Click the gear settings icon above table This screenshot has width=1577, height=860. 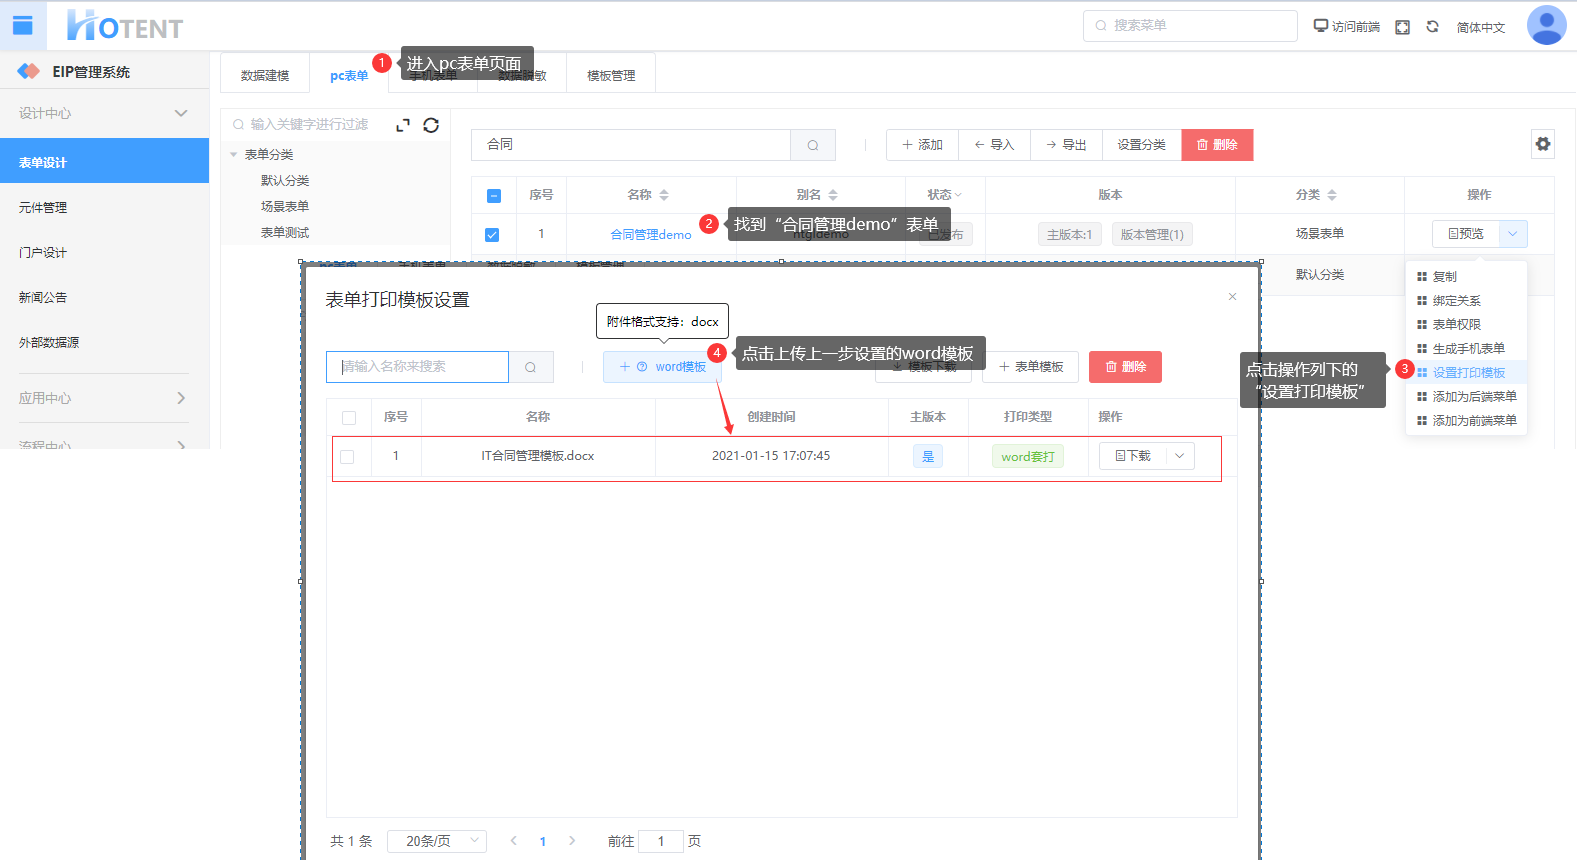click(1543, 144)
